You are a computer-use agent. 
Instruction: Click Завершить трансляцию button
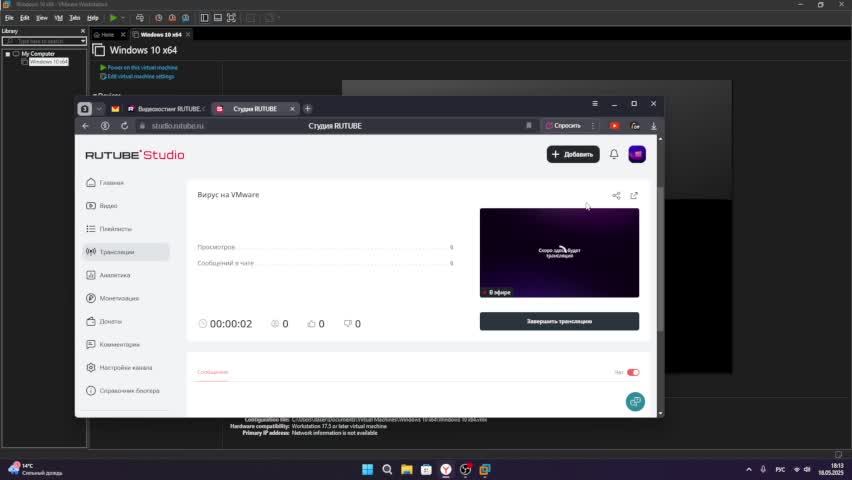559,321
